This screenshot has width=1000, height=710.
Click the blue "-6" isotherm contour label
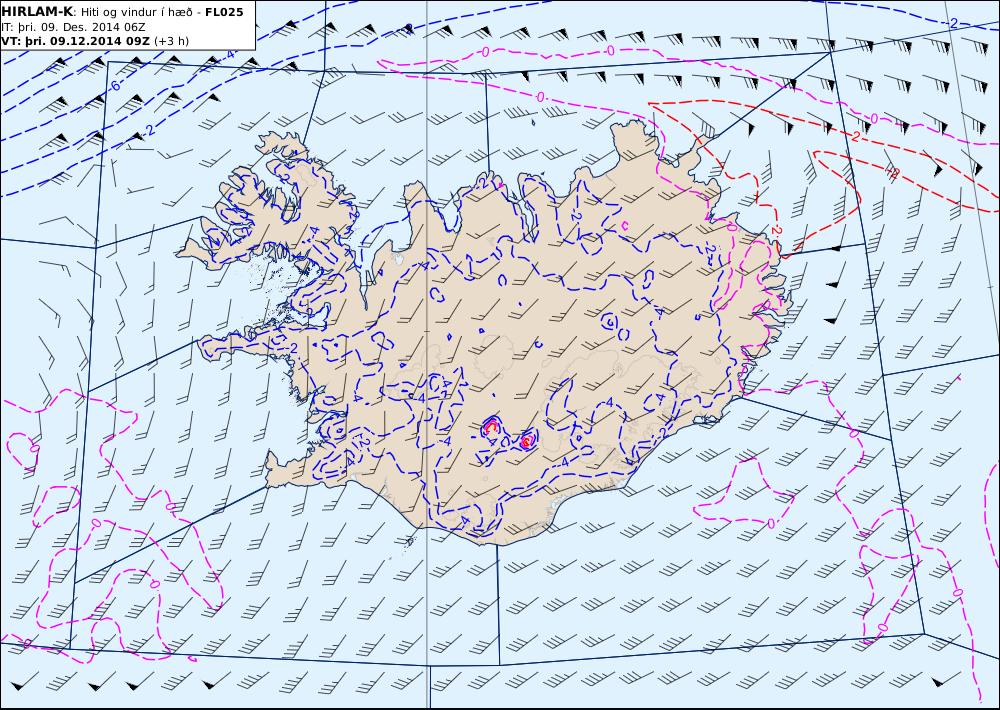pos(114,84)
